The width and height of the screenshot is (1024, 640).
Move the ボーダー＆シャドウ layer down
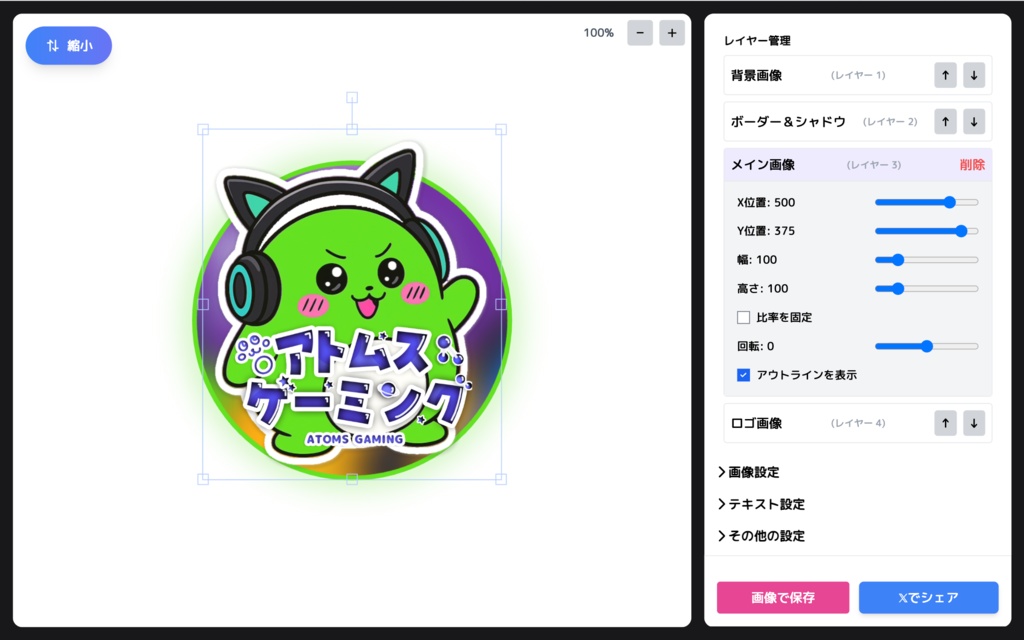[x=973, y=121]
